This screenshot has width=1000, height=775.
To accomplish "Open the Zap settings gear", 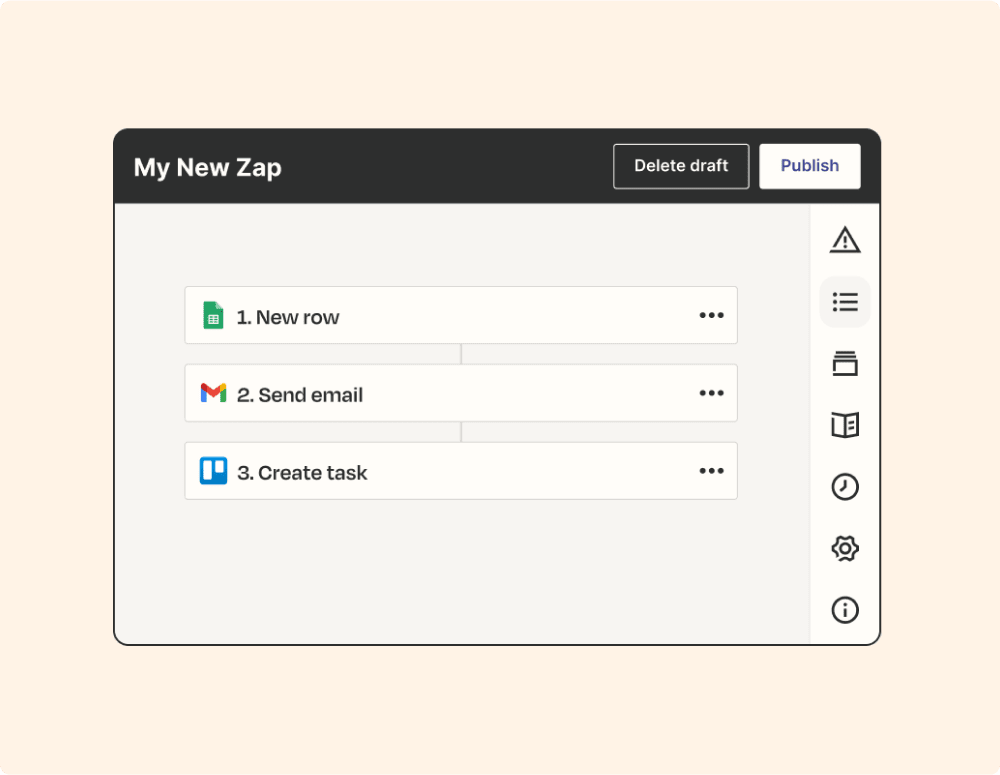I will pos(845,548).
